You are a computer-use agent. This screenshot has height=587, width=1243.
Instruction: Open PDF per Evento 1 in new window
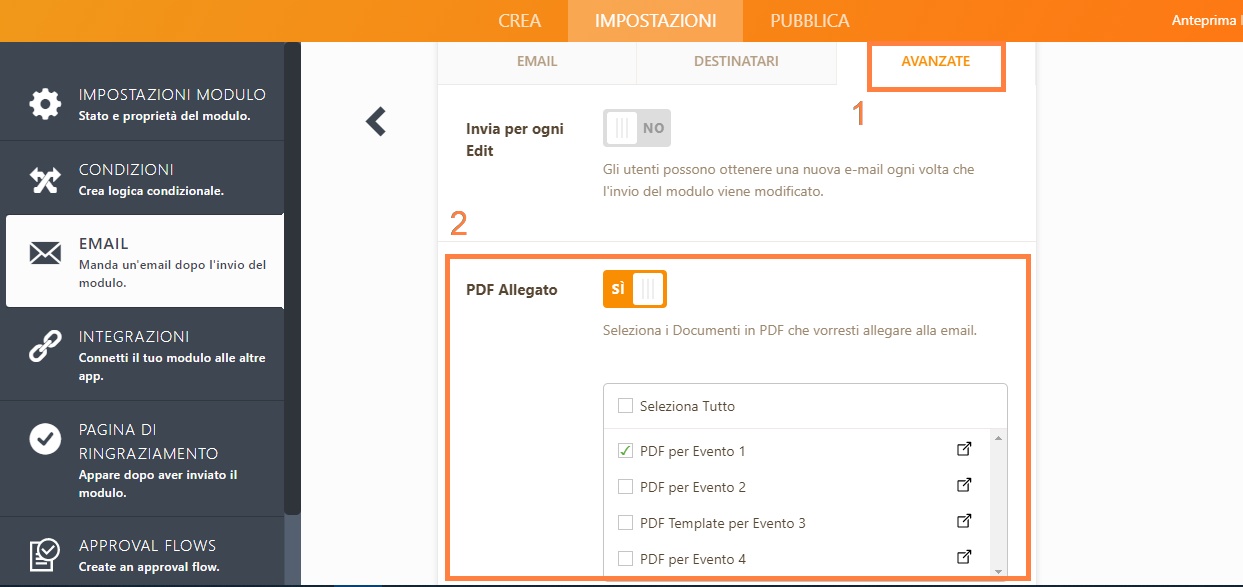pos(964,450)
